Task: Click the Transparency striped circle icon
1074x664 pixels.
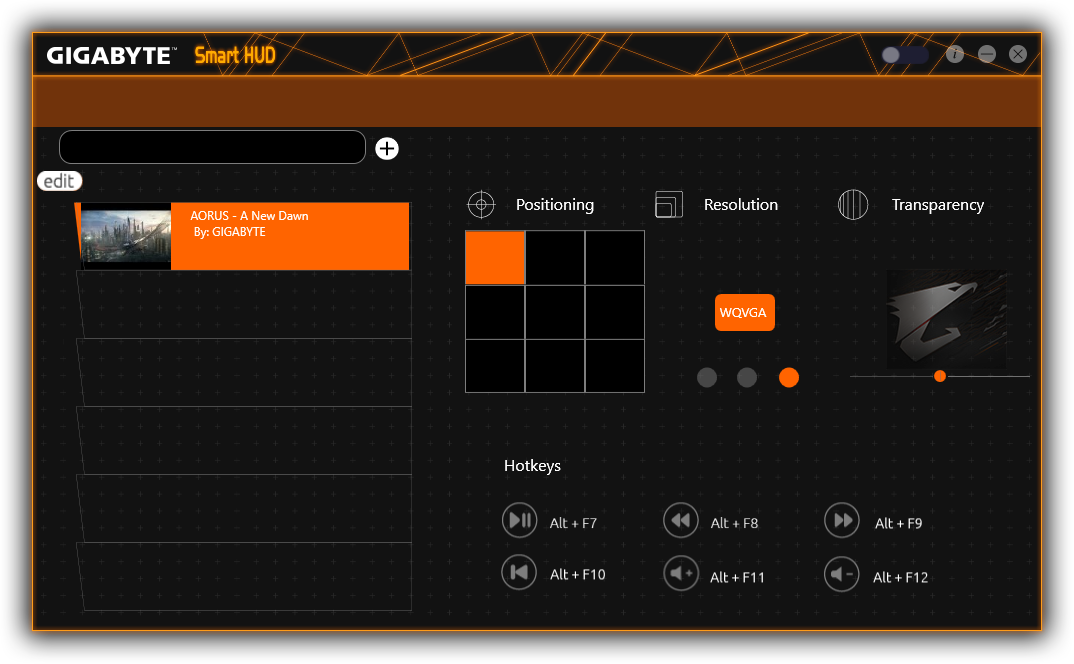Action: (x=853, y=204)
